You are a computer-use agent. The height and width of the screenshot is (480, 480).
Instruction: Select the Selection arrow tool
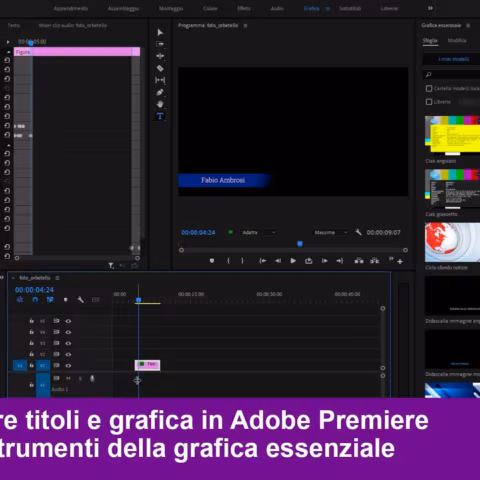160,32
